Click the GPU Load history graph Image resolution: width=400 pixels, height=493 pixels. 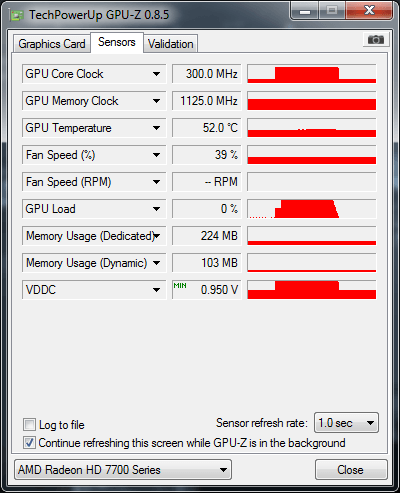pyautogui.click(x=312, y=209)
